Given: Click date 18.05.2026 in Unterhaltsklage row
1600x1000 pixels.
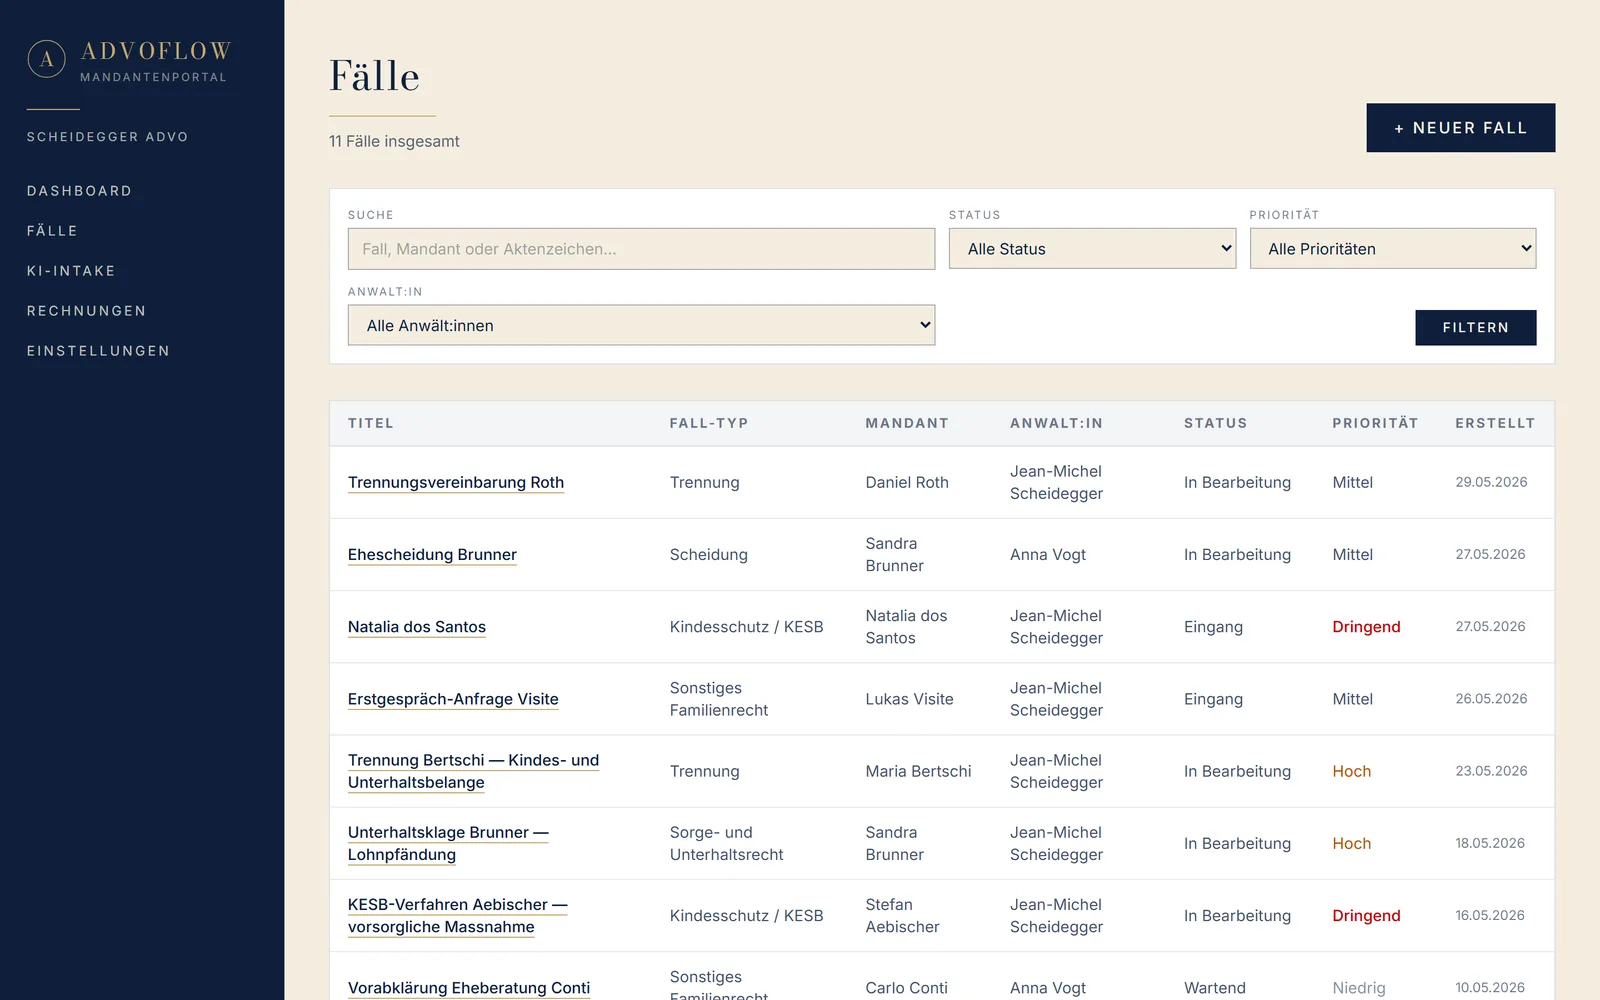Looking at the screenshot, I should [1490, 843].
